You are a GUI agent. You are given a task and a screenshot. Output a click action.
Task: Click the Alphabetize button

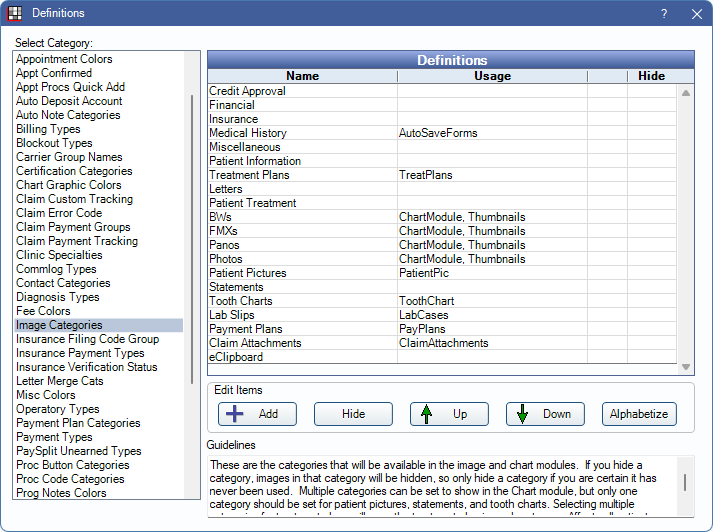point(640,414)
